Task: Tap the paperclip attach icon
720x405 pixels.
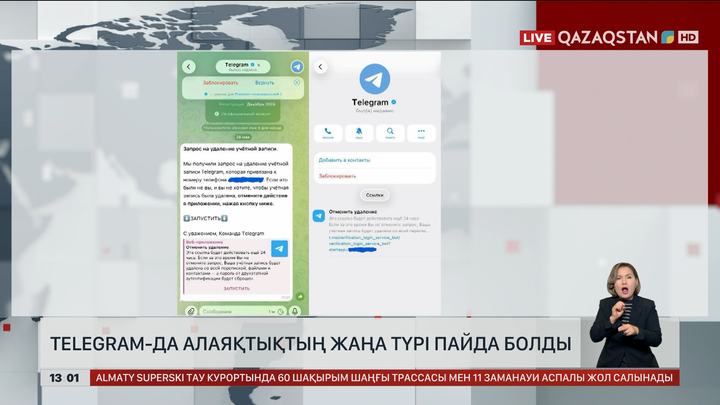Action: [x=191, y=311]
